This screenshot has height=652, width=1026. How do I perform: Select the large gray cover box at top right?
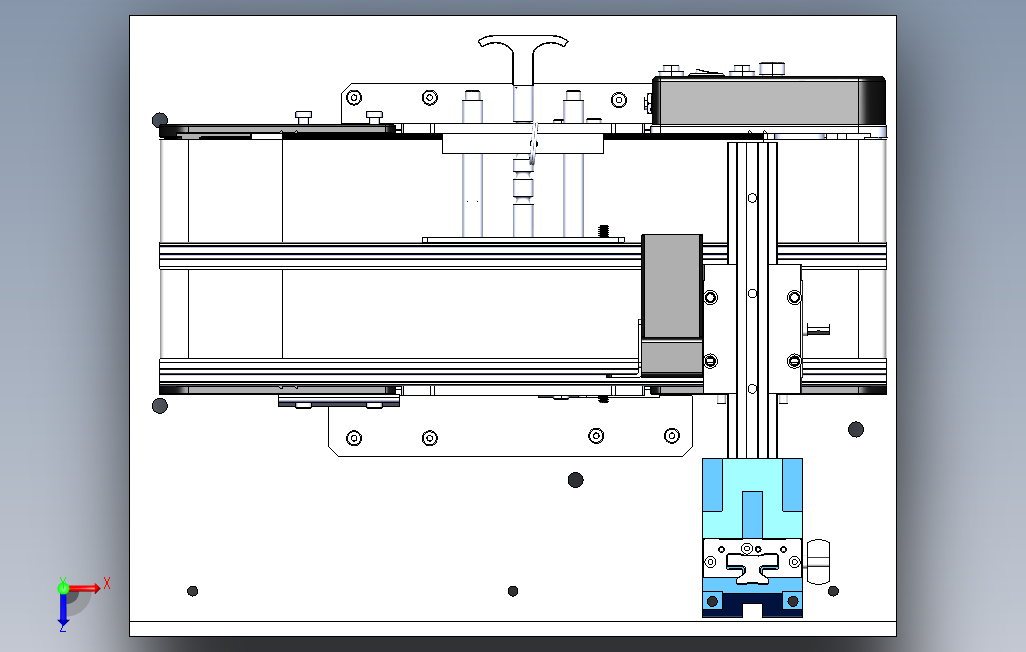point(769,101)
